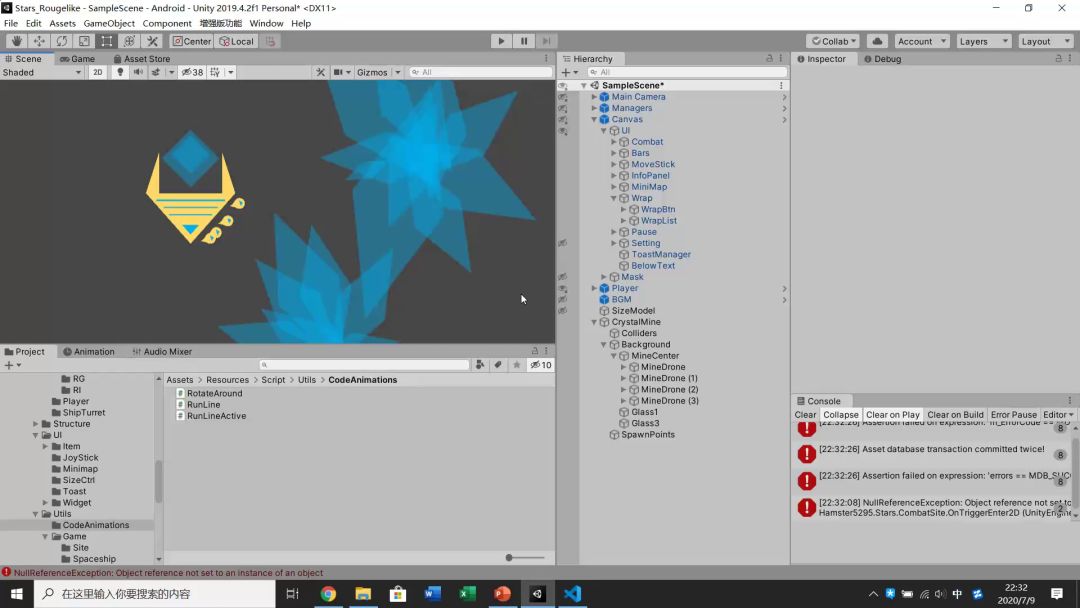This screenshot has width=1080, height=608.
Task: Switch to the Debug tab
Action: pos(882,59)
